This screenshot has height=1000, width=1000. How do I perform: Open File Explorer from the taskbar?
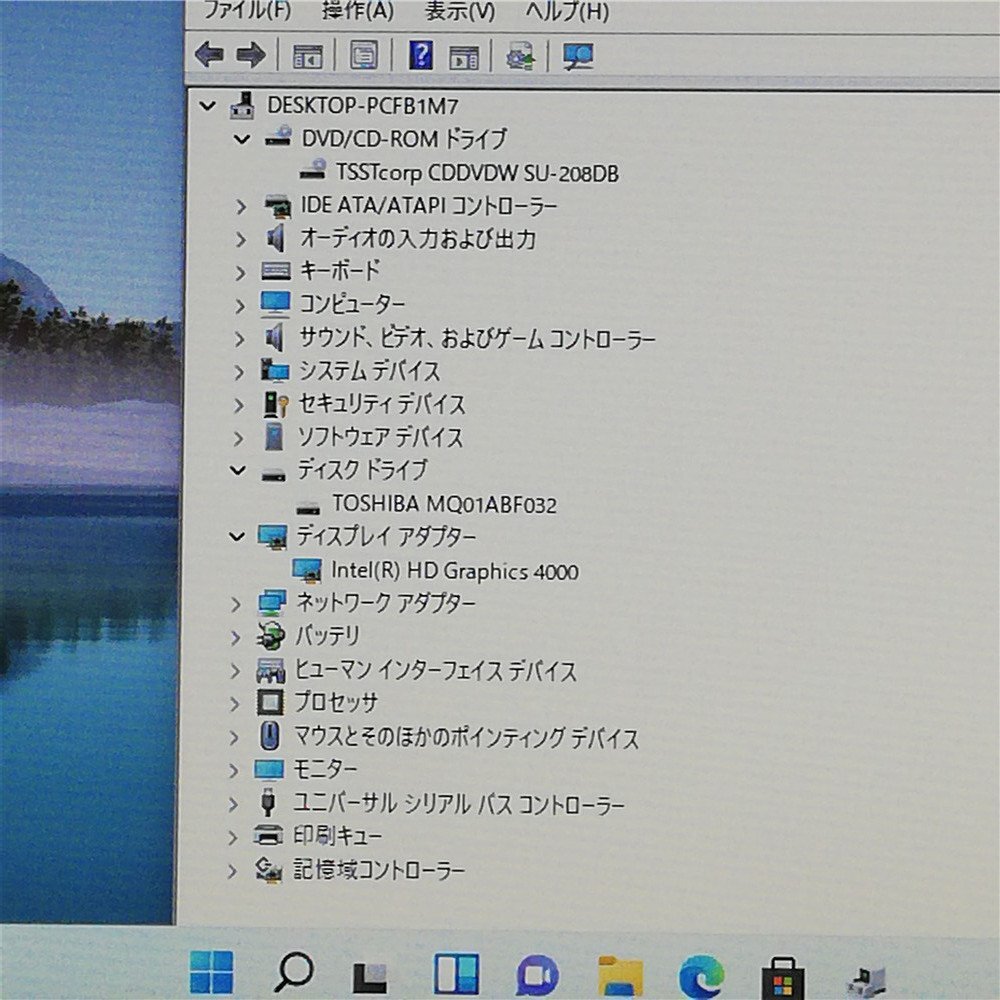point(620,976)
